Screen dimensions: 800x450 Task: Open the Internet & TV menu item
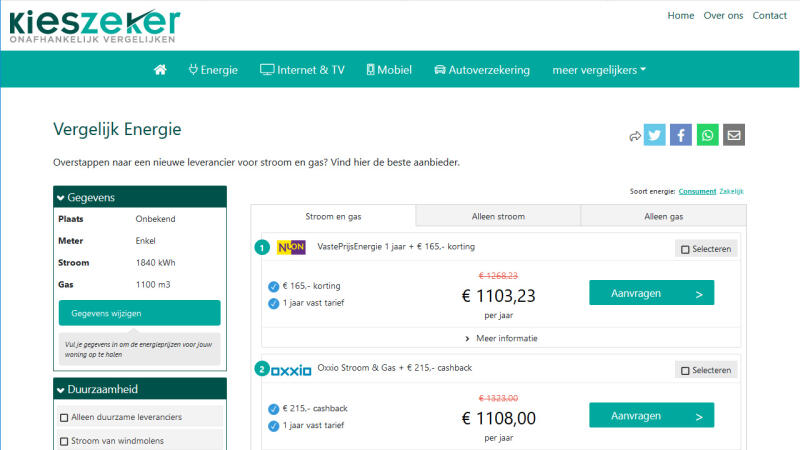[x=302, y=70]
